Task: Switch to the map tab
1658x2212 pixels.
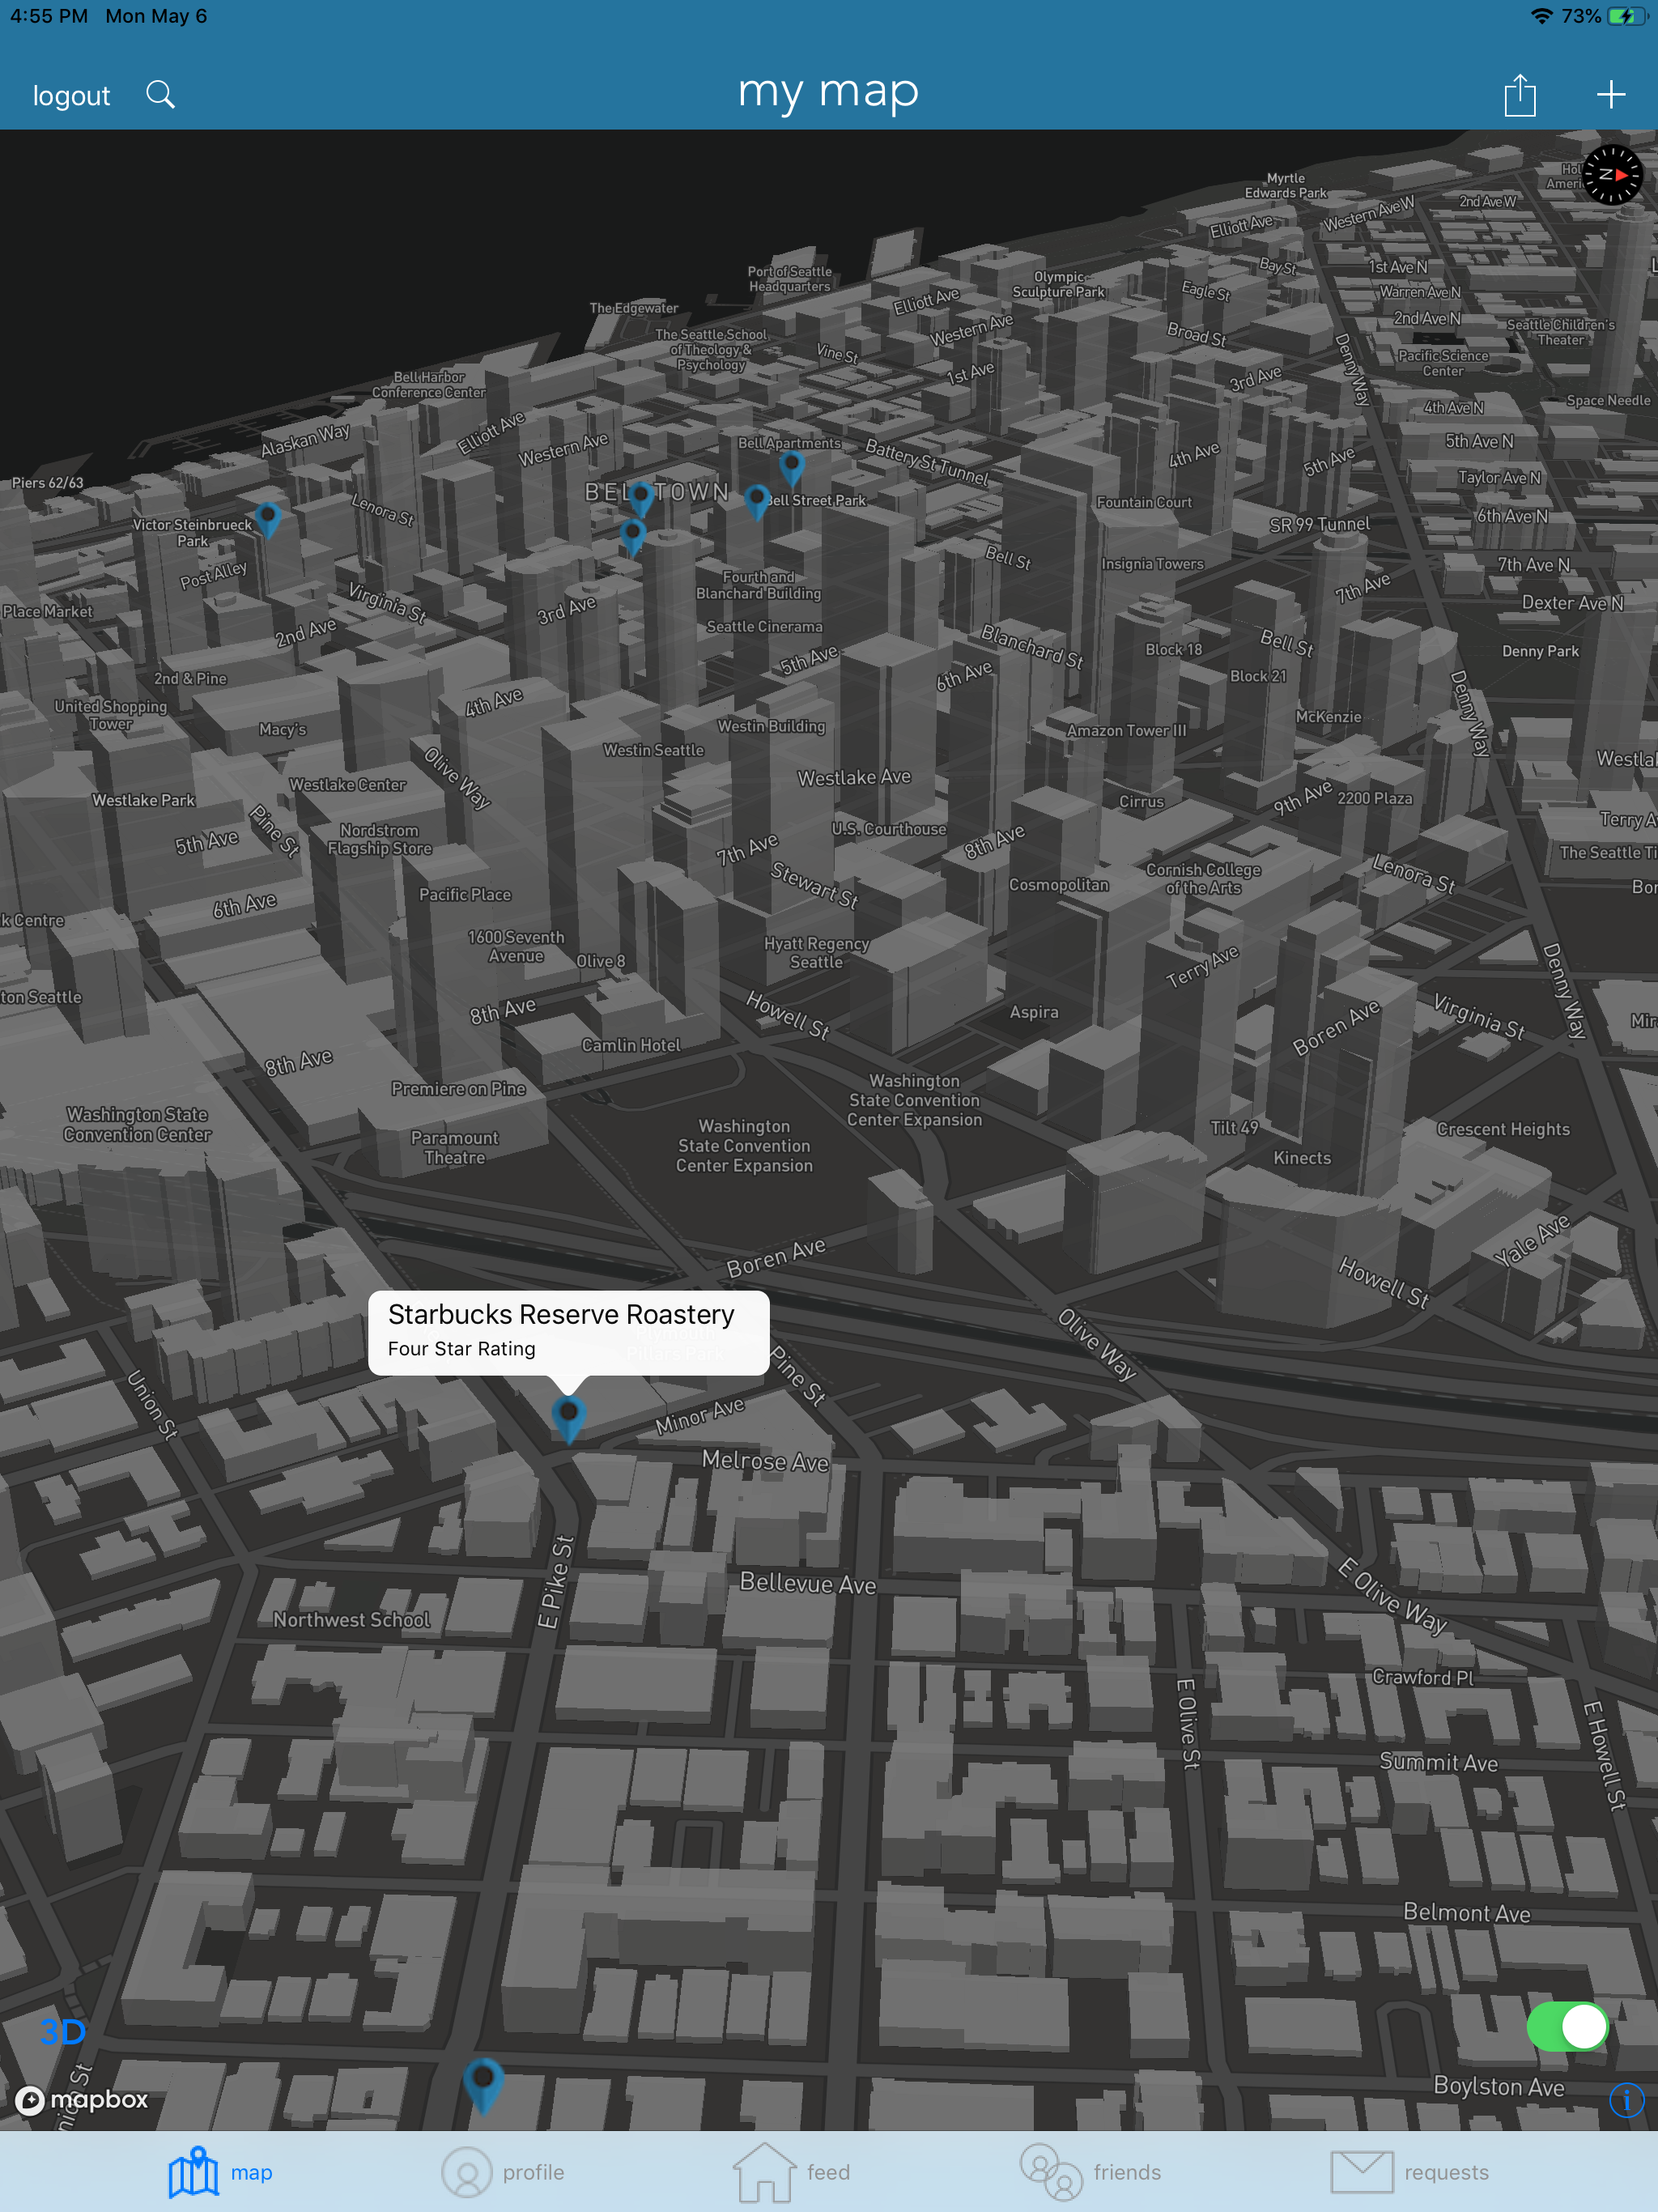Action: pos(220,2172)
